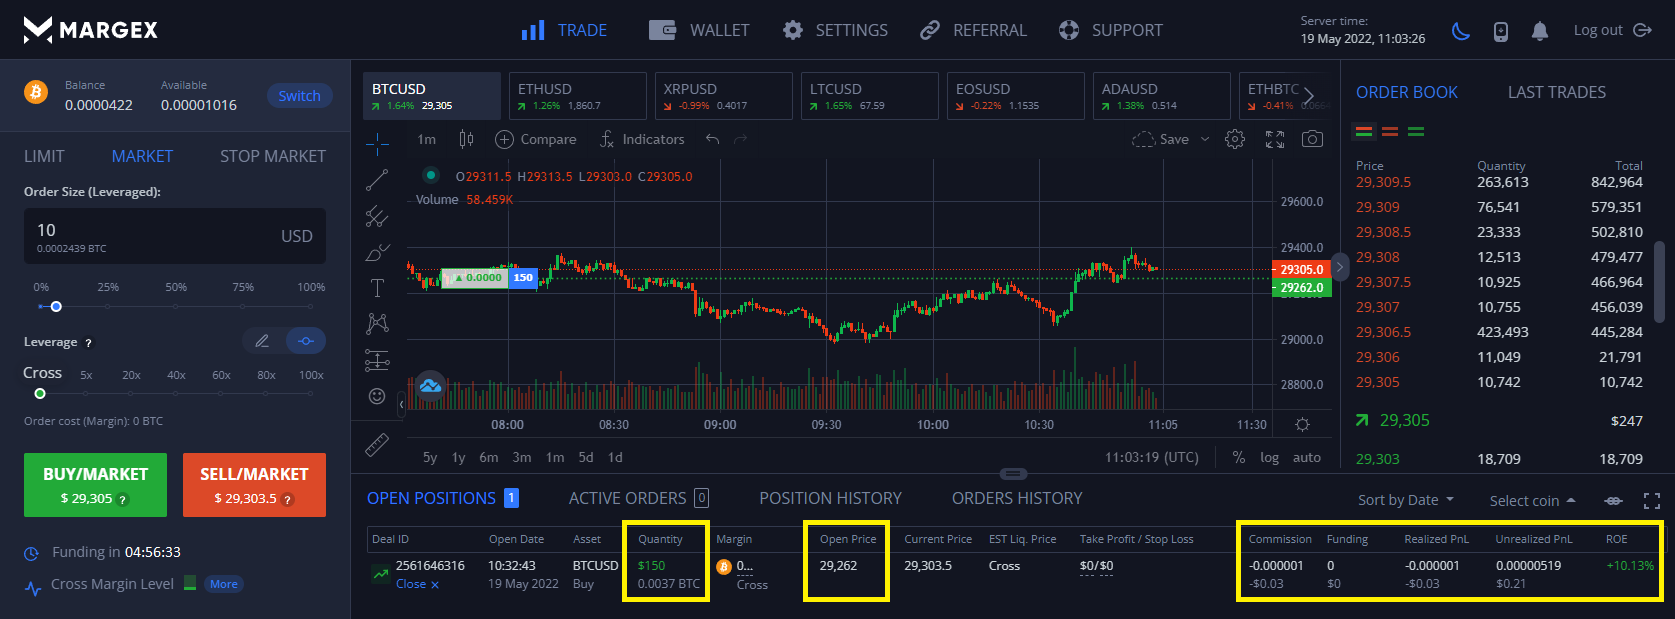Switch leverage to manual edit pencil
The height and width of the screenshot is (619, 1675).
coord(262,341)
